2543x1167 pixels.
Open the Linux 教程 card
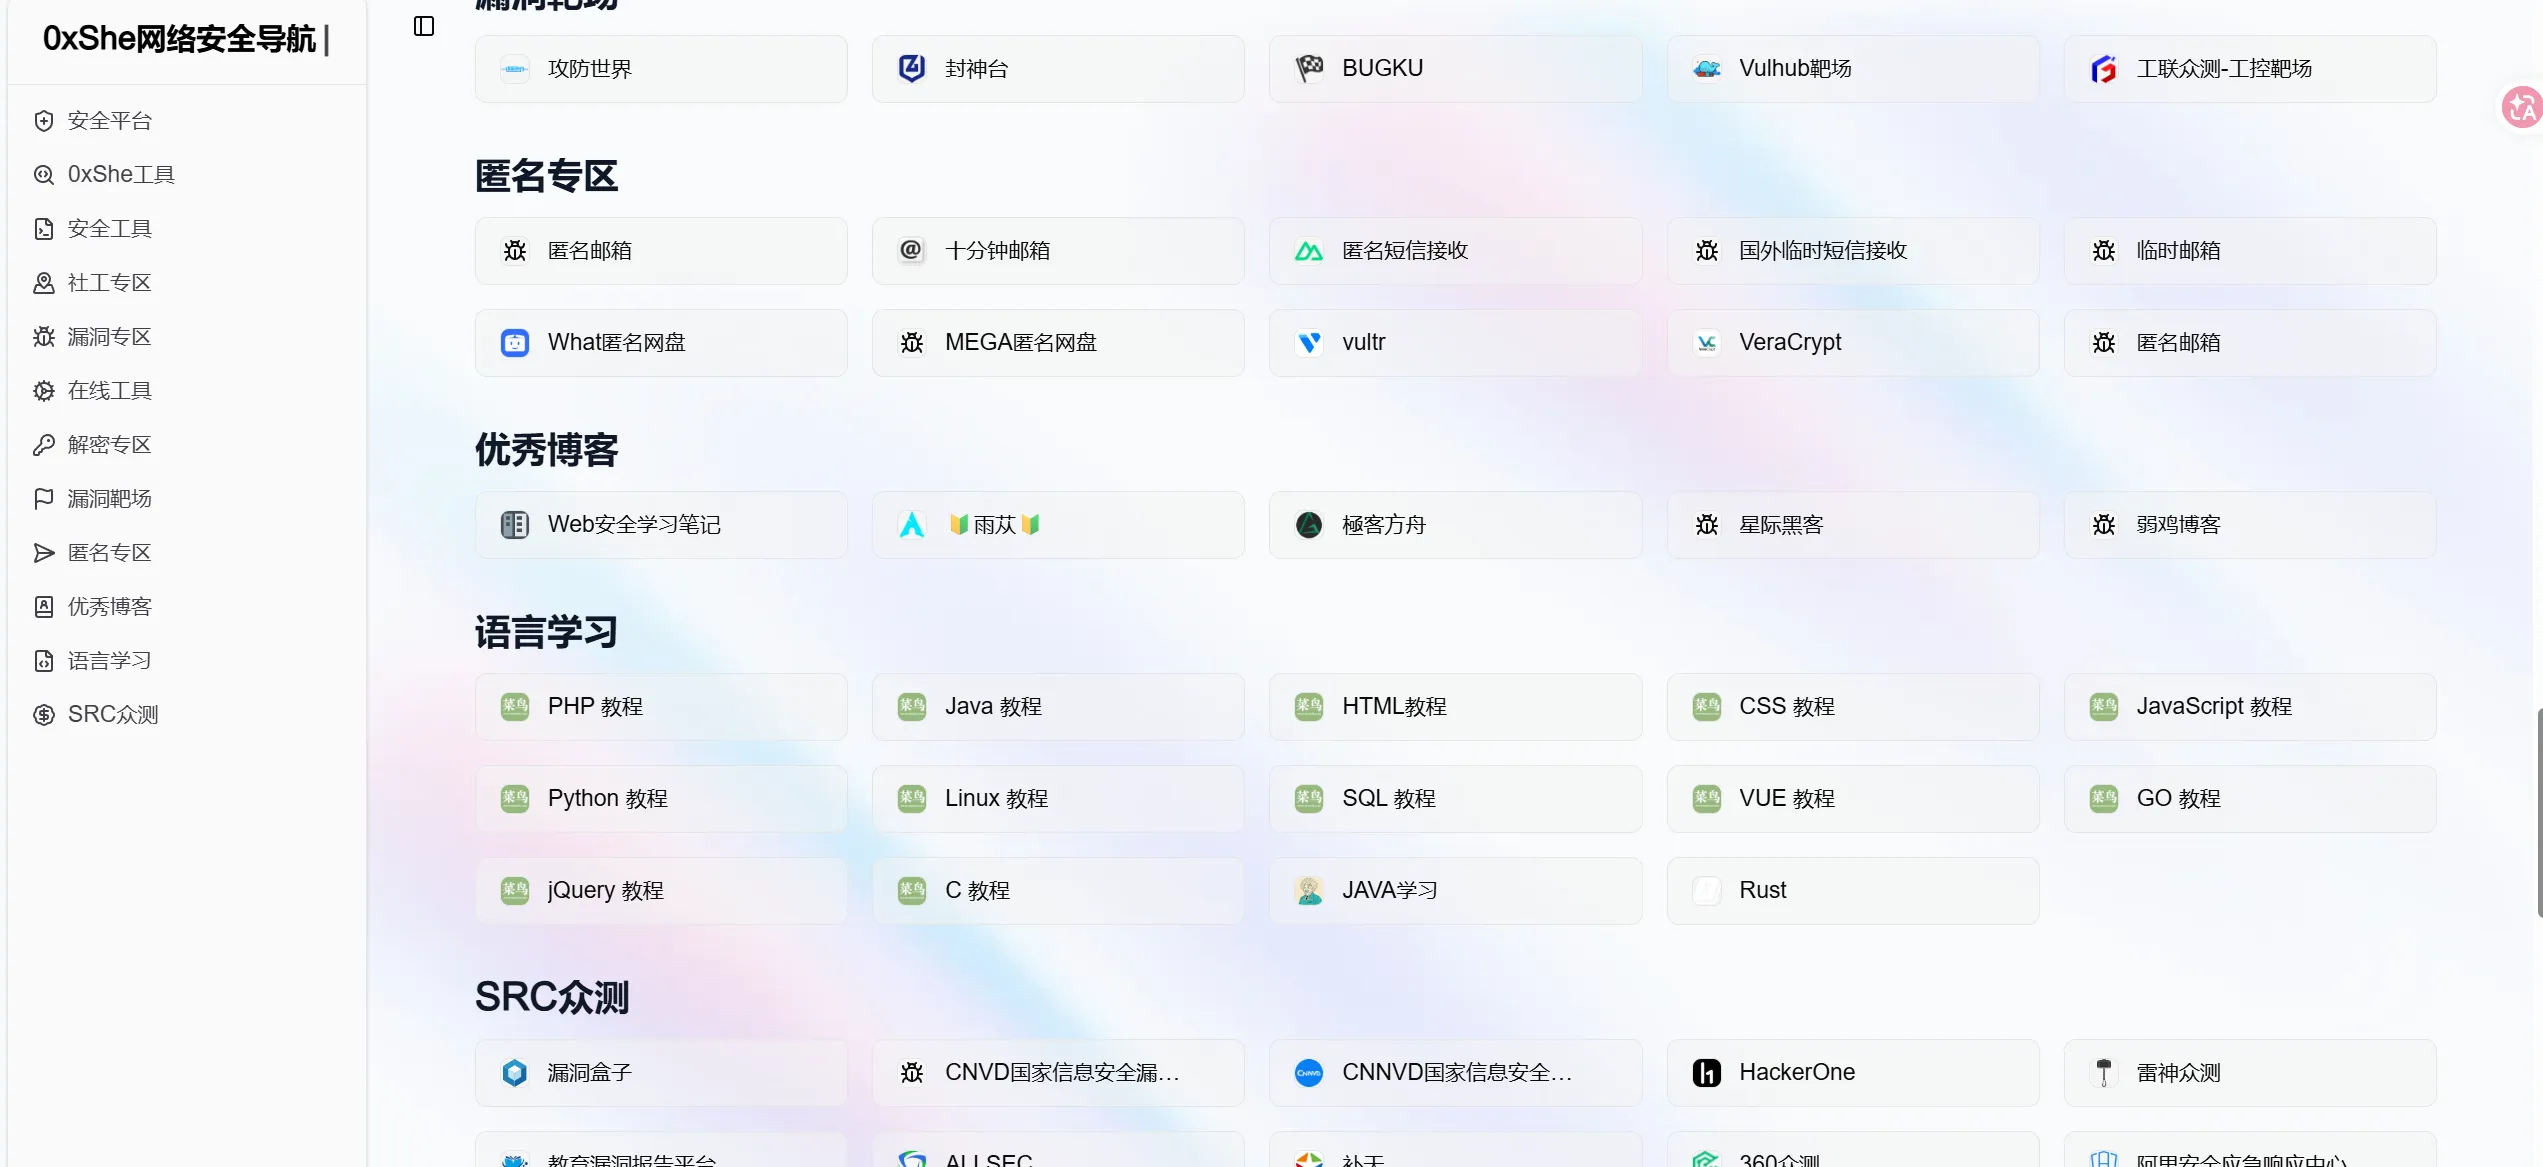click(x=1058, y=799)
